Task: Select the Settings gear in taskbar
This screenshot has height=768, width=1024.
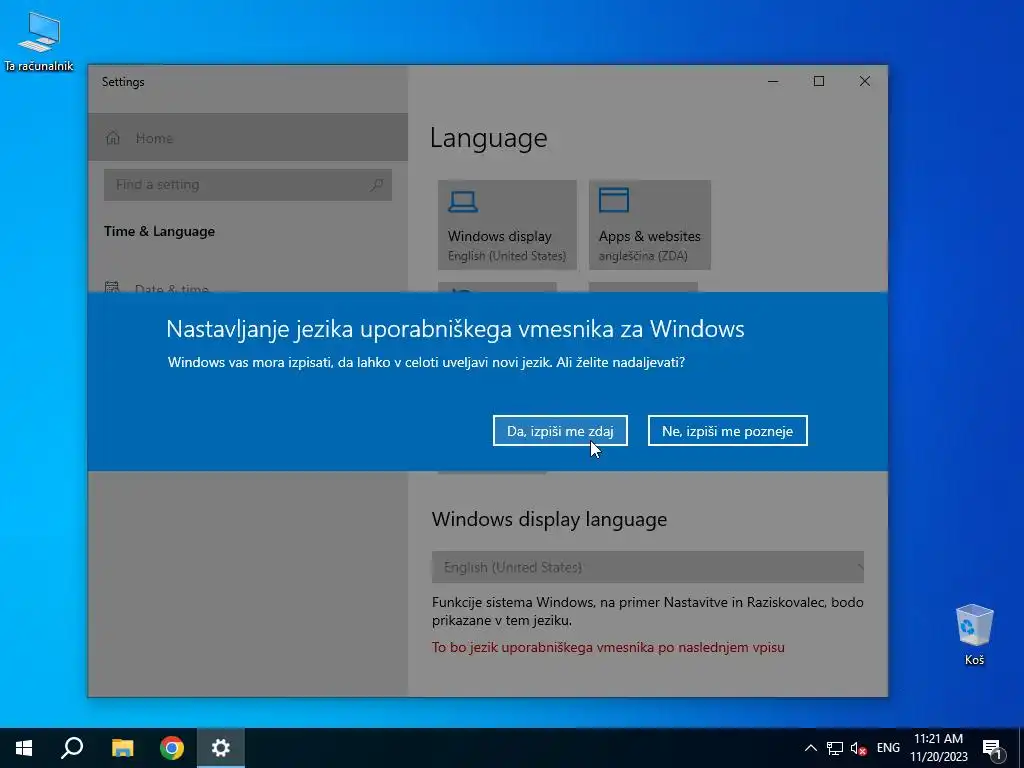Action: point(221,748)
